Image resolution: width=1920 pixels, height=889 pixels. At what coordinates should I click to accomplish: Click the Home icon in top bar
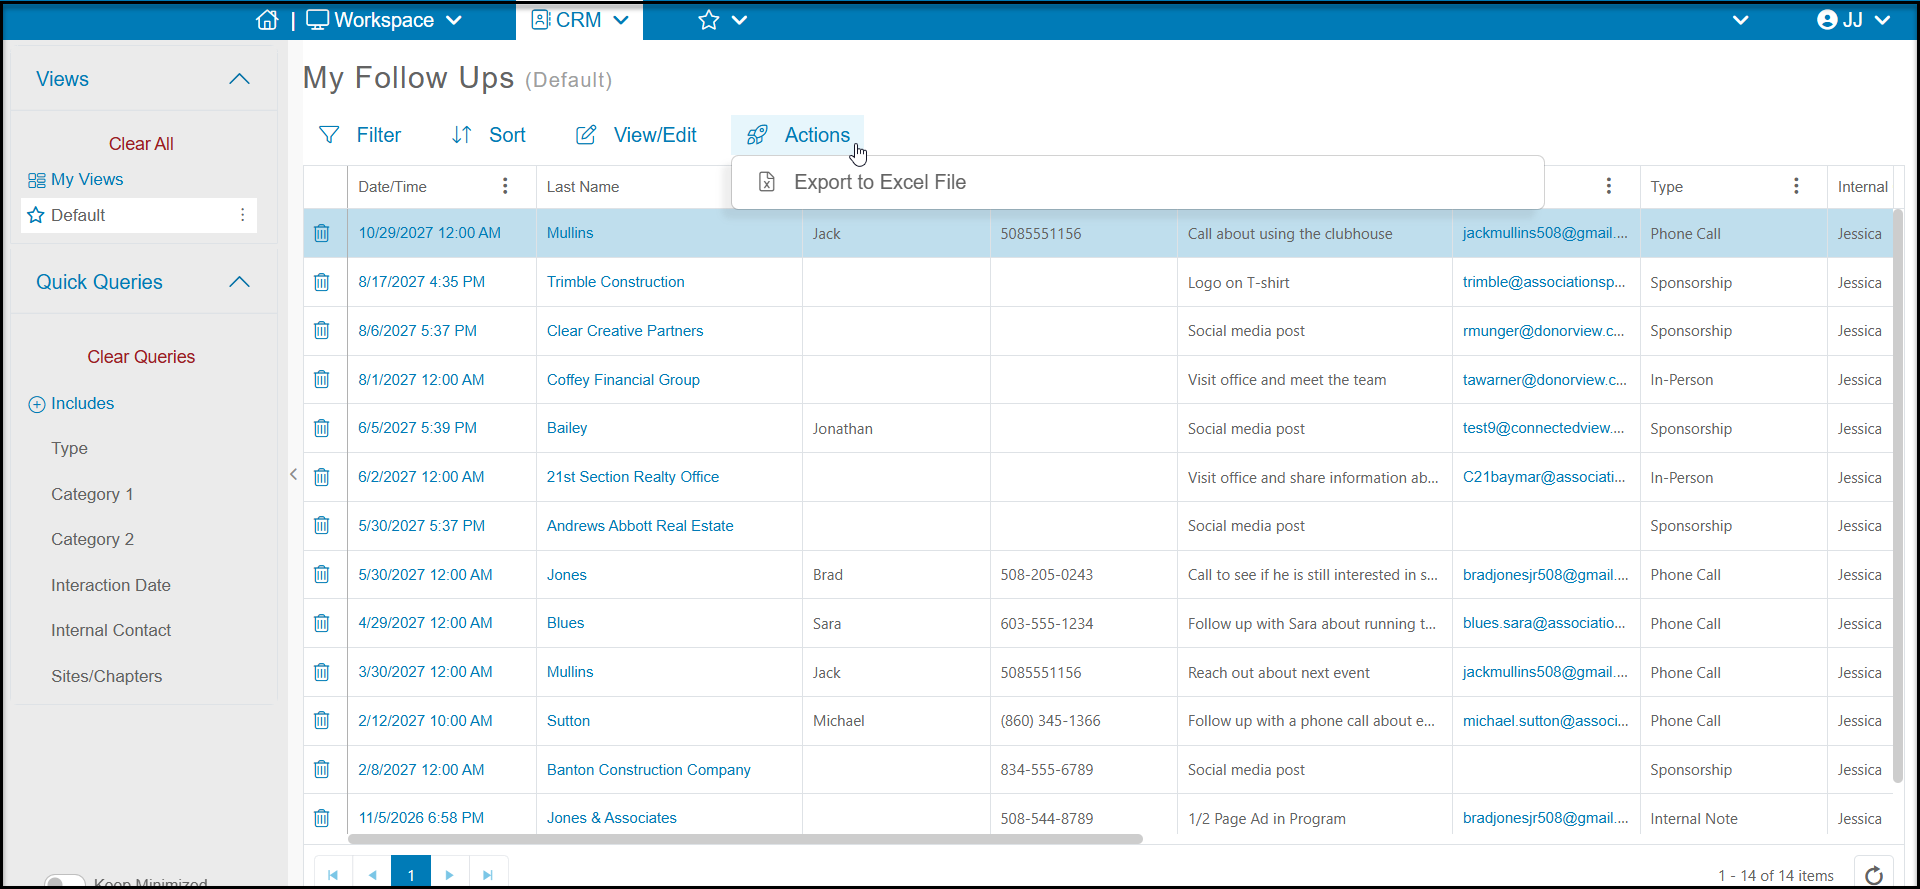[267, 20]
